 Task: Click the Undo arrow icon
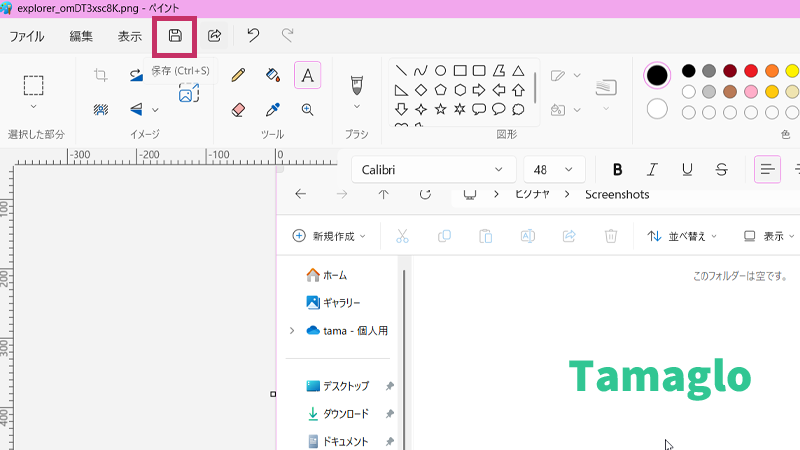coord(253,36)
